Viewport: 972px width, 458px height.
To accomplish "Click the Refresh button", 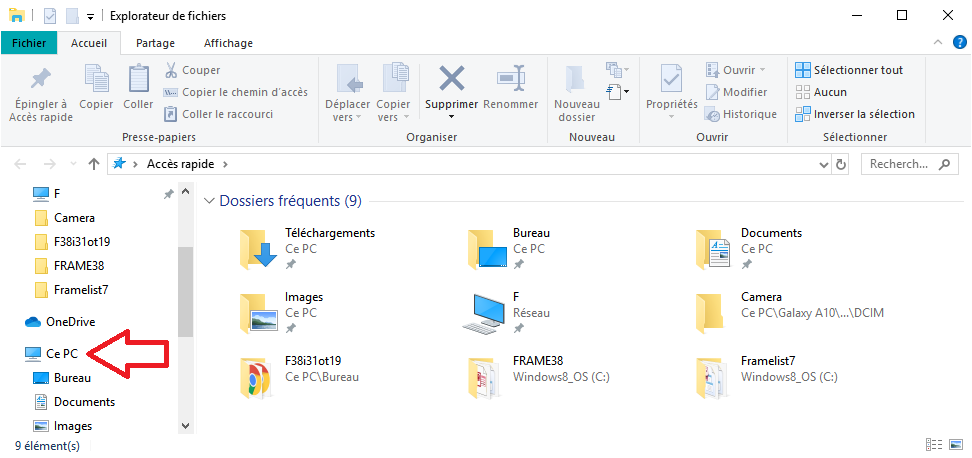I will 841,164.
